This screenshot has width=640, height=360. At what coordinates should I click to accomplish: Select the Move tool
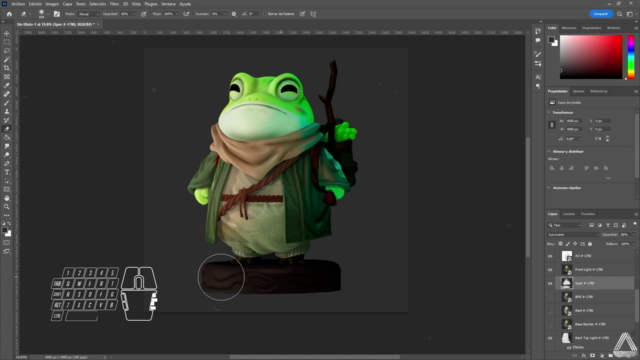click(x=7, y=33)
